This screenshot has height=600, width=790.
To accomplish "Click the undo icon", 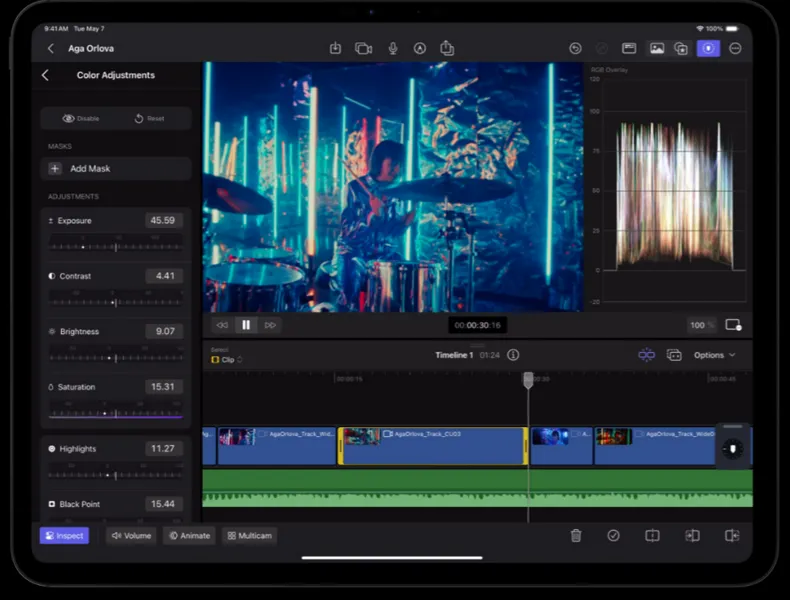I will pos(575,48).
